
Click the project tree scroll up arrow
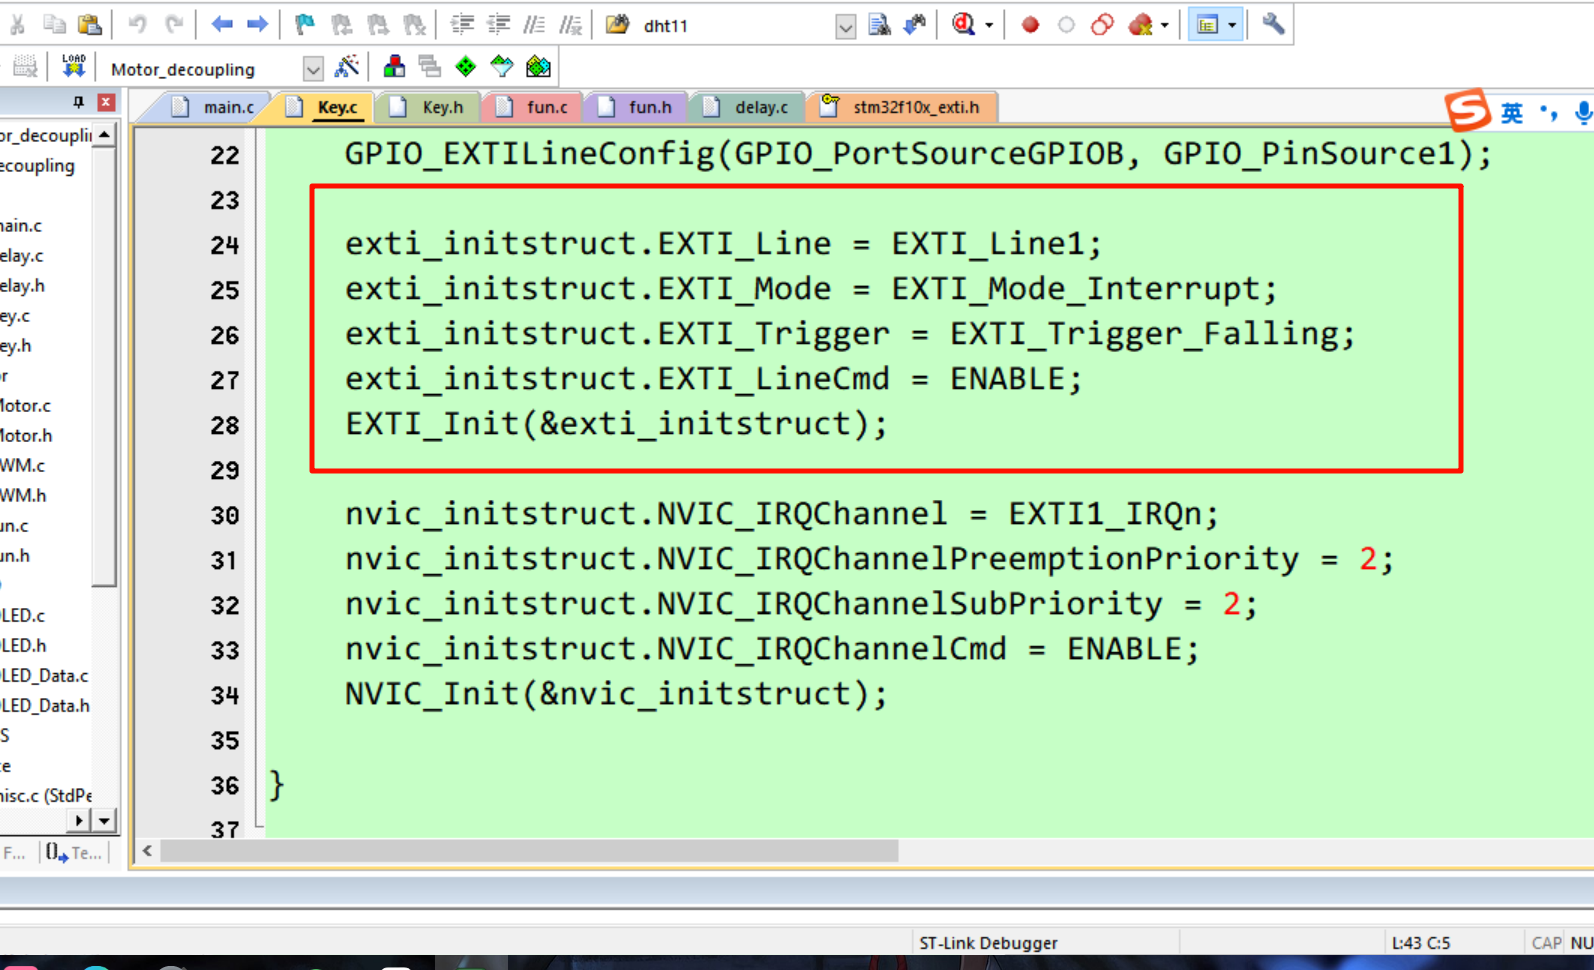coord(104,134)
